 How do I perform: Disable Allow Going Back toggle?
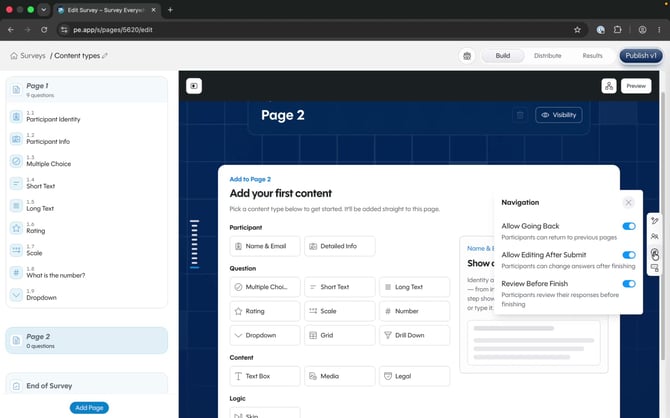point(629,226)
